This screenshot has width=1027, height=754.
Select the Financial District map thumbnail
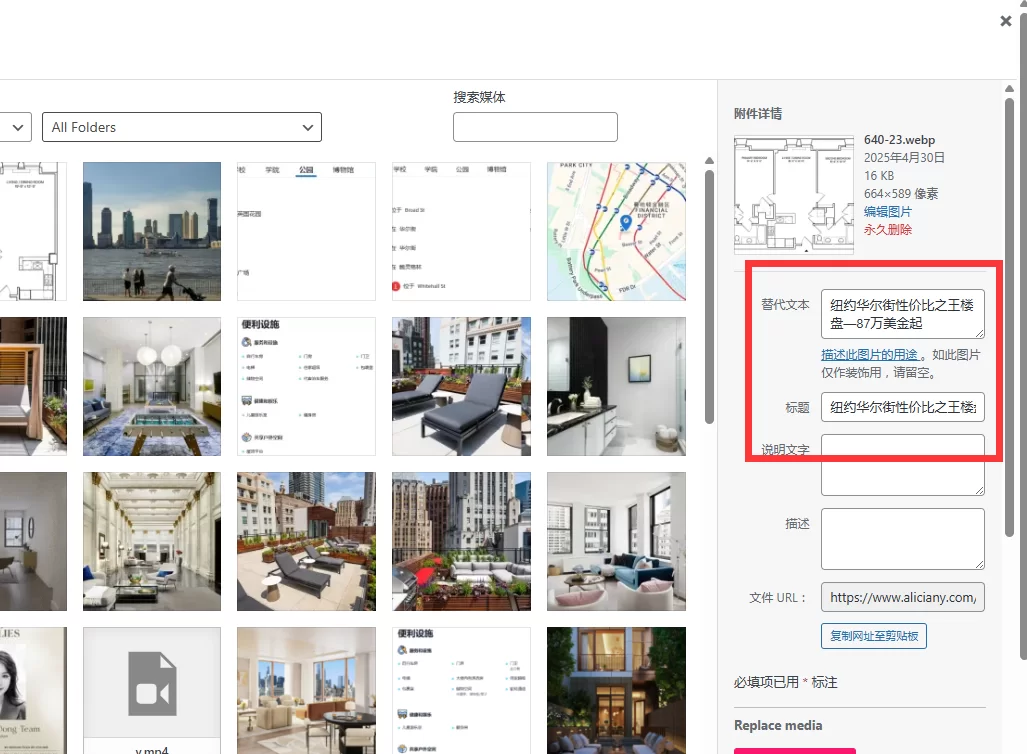[616, 231]
